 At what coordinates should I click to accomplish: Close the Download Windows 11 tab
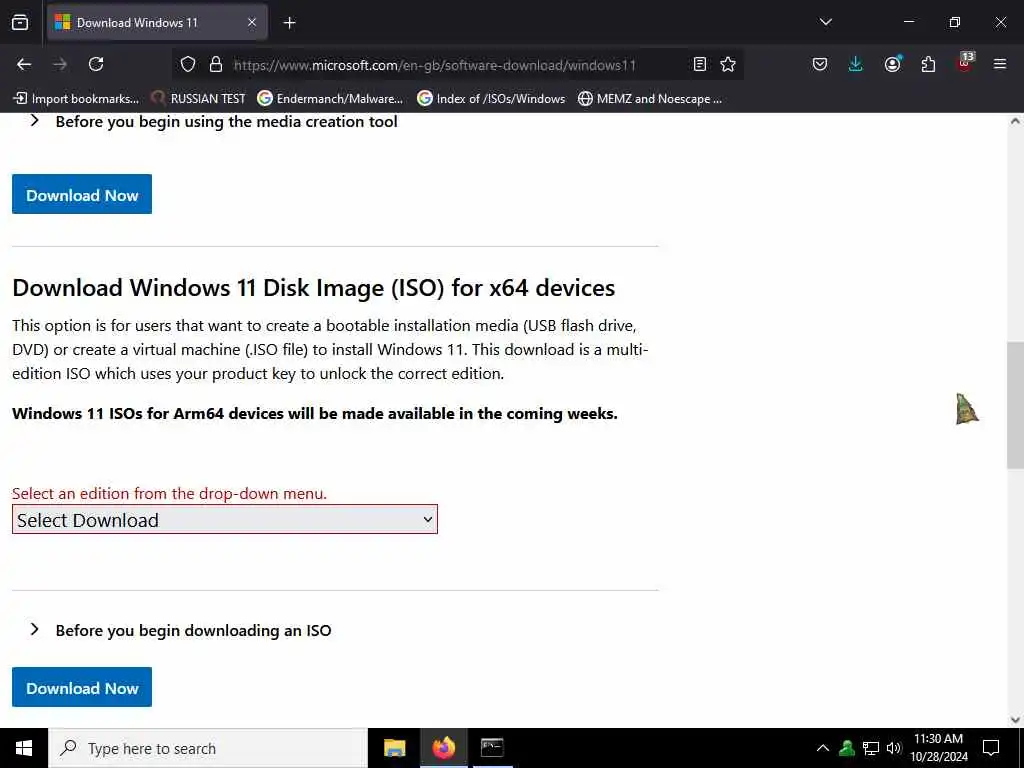coord(252,22)
